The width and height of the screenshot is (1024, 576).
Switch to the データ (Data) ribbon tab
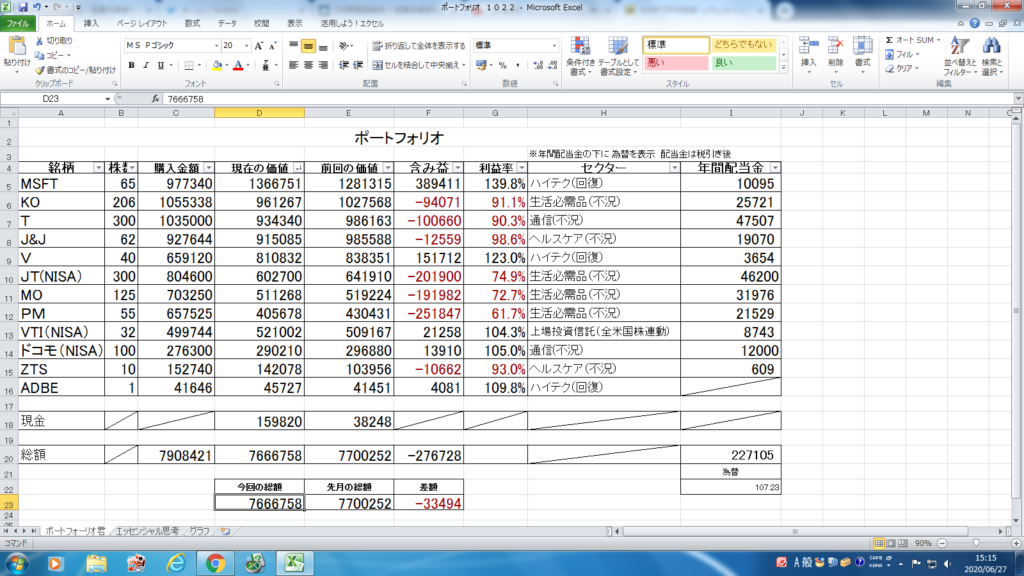[227, 24]
